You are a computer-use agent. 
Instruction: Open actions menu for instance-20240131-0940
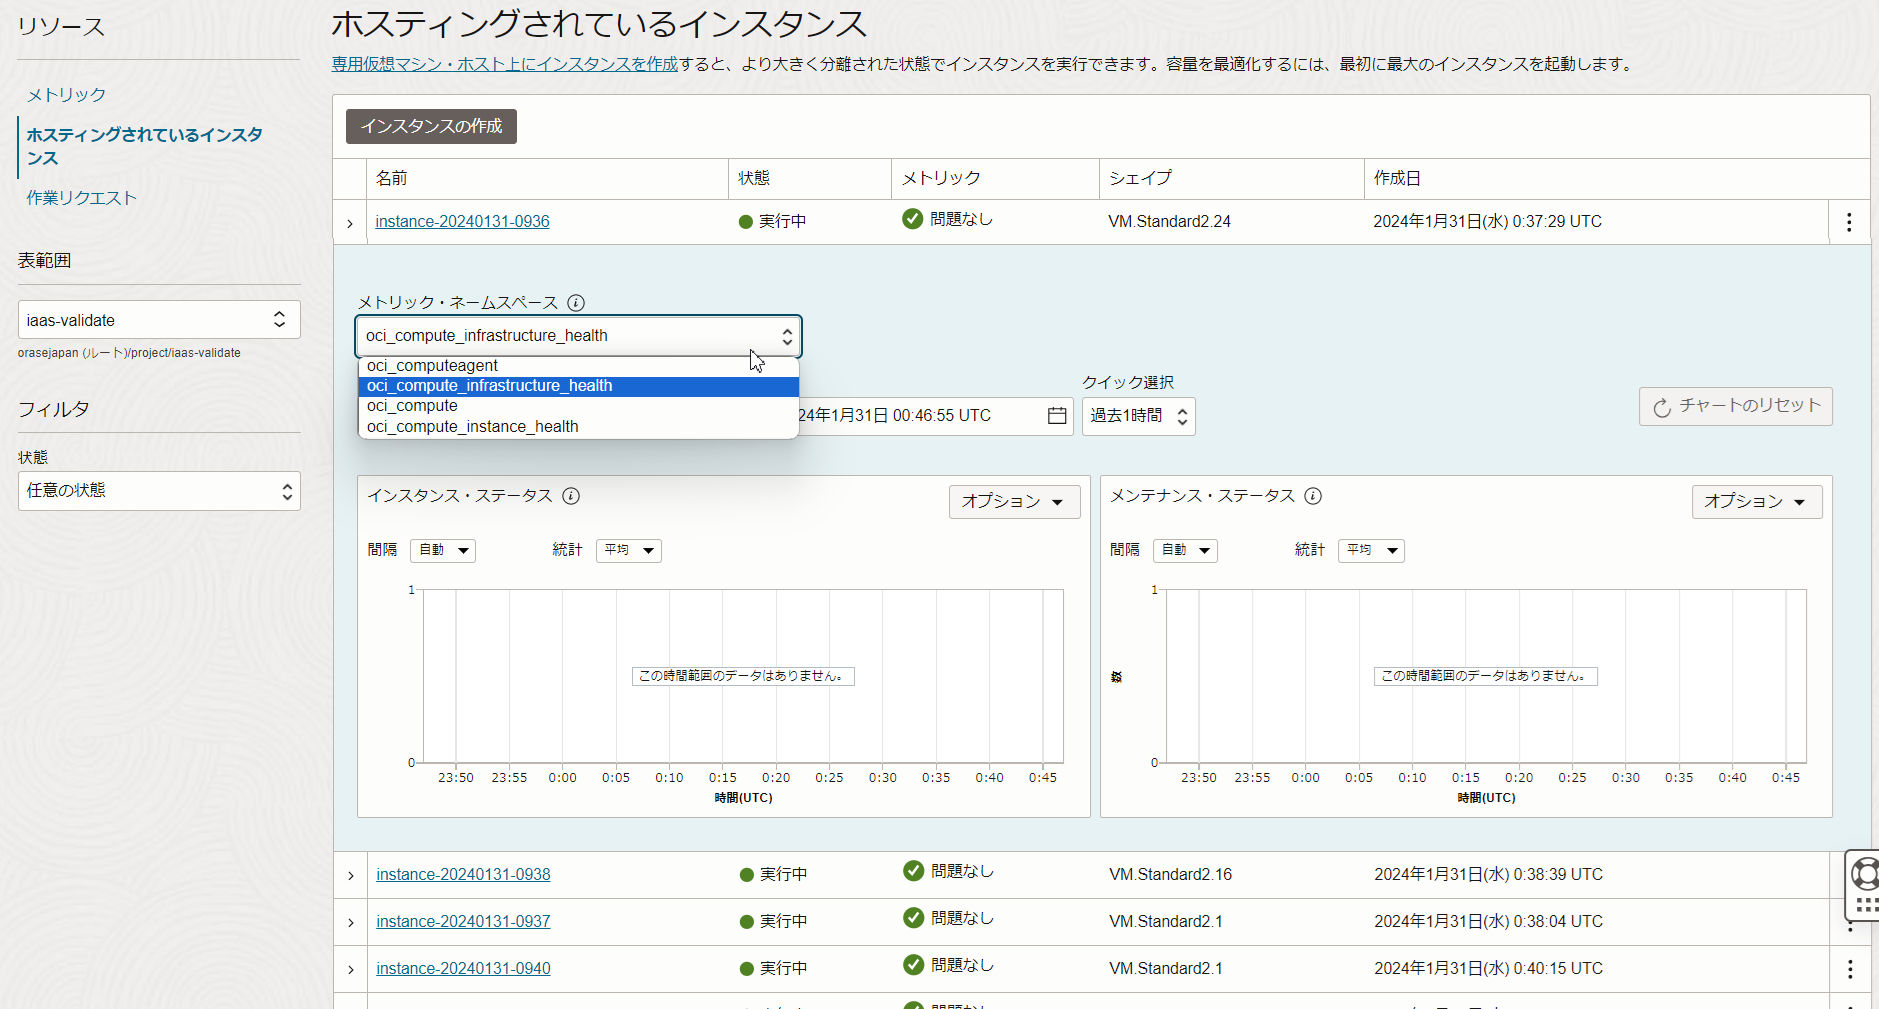(x=1849, y=969)
